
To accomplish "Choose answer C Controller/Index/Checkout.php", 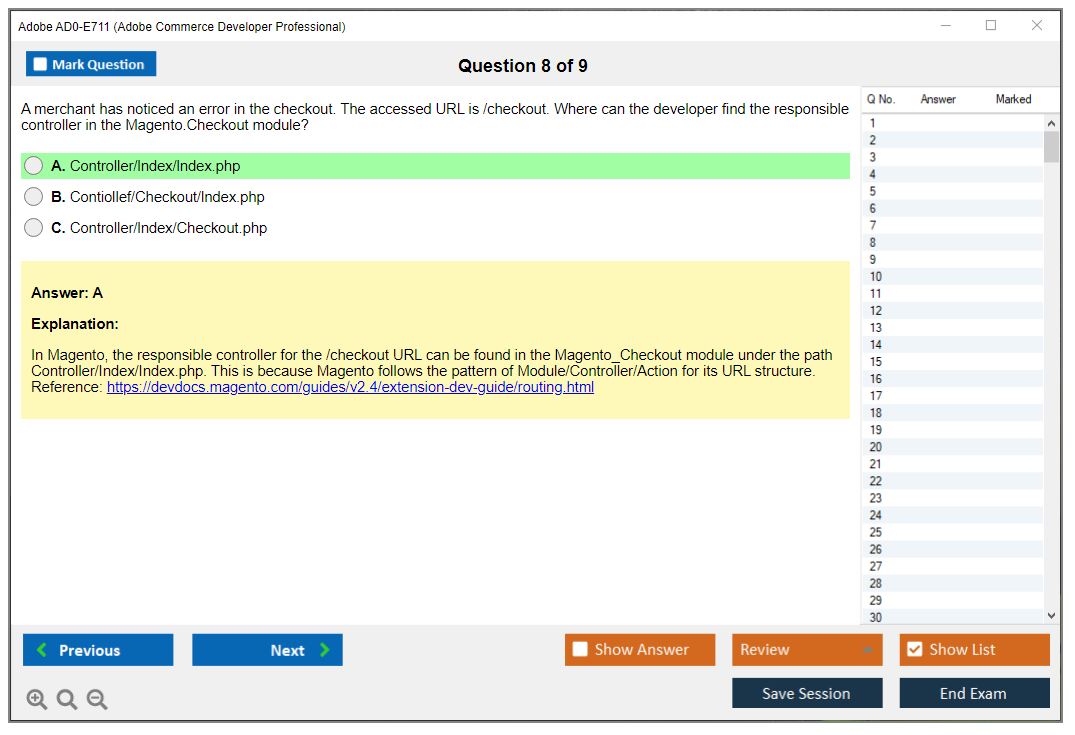I will coord(34,228).
